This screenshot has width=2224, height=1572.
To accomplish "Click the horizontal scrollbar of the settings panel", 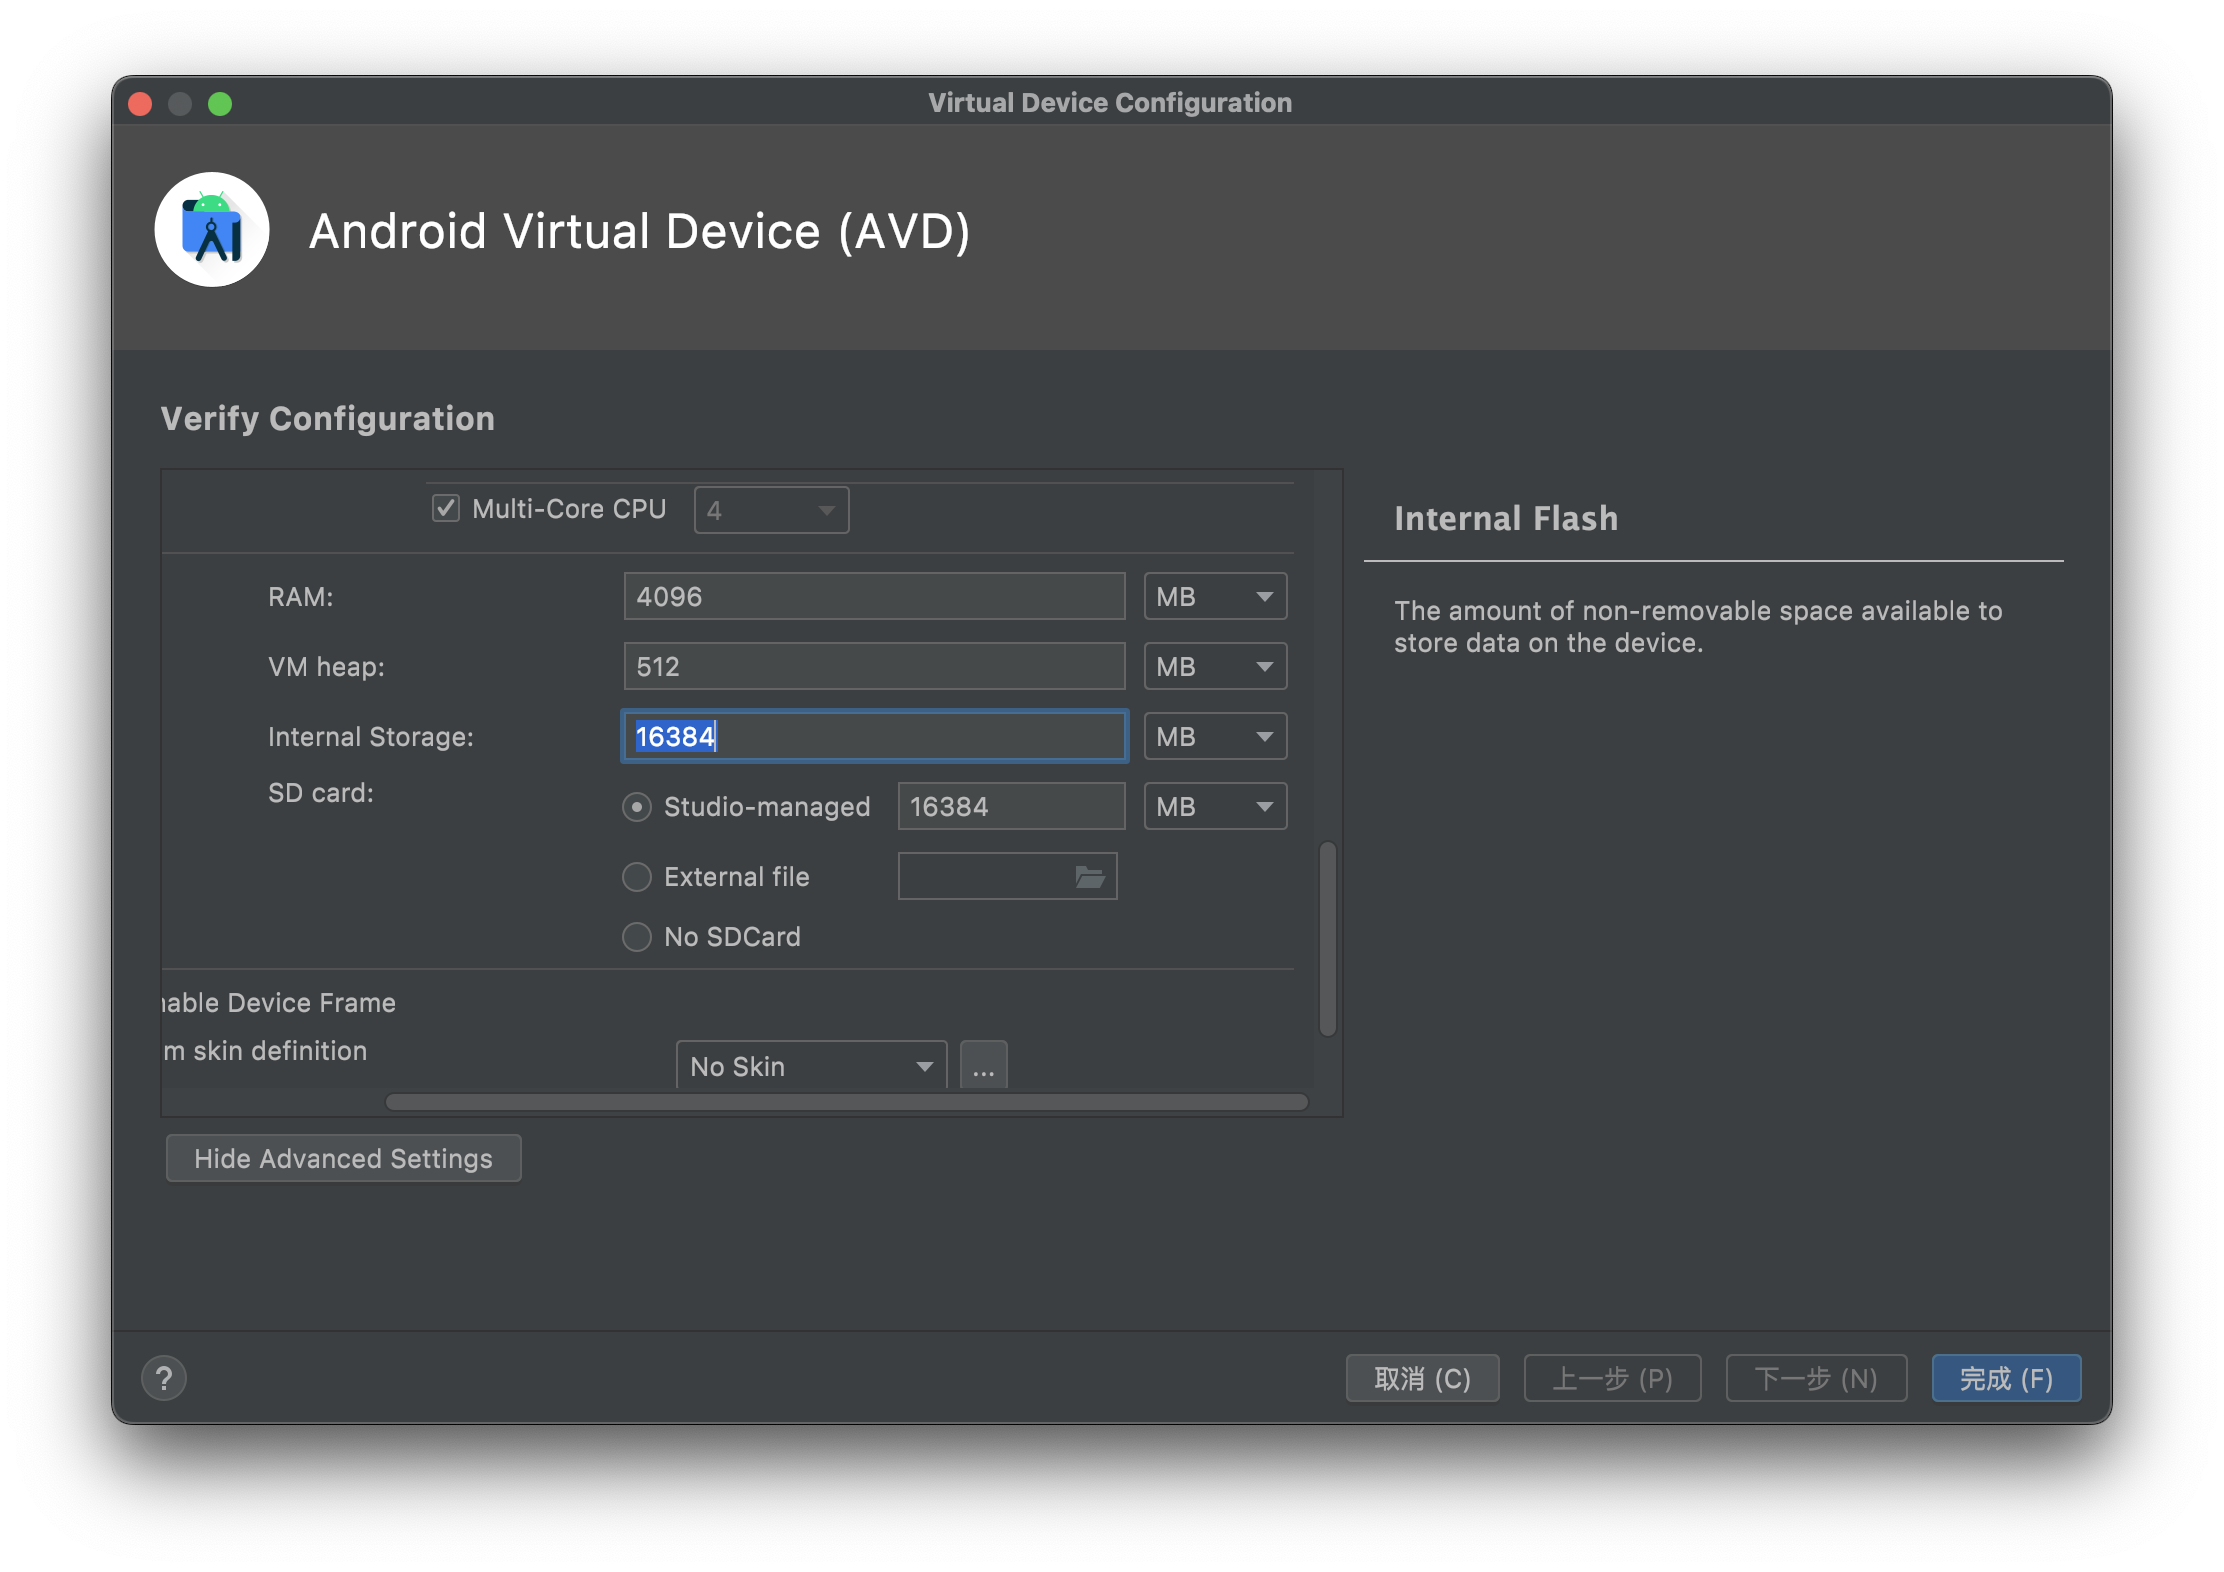I will [847, 1102].
